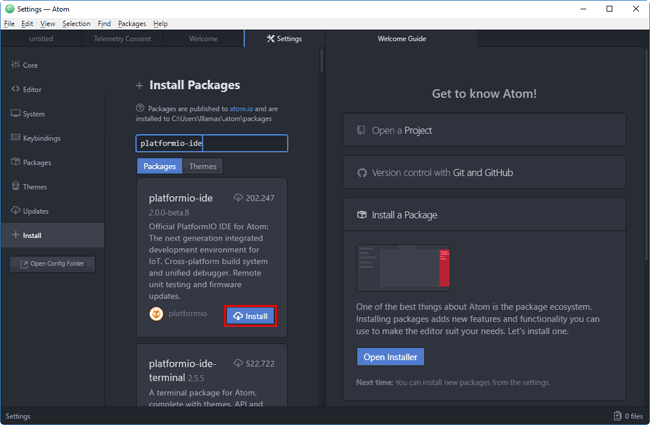Expand the Open a Project section
This screenshot has width=650, height=425.
tap(484, 130)
